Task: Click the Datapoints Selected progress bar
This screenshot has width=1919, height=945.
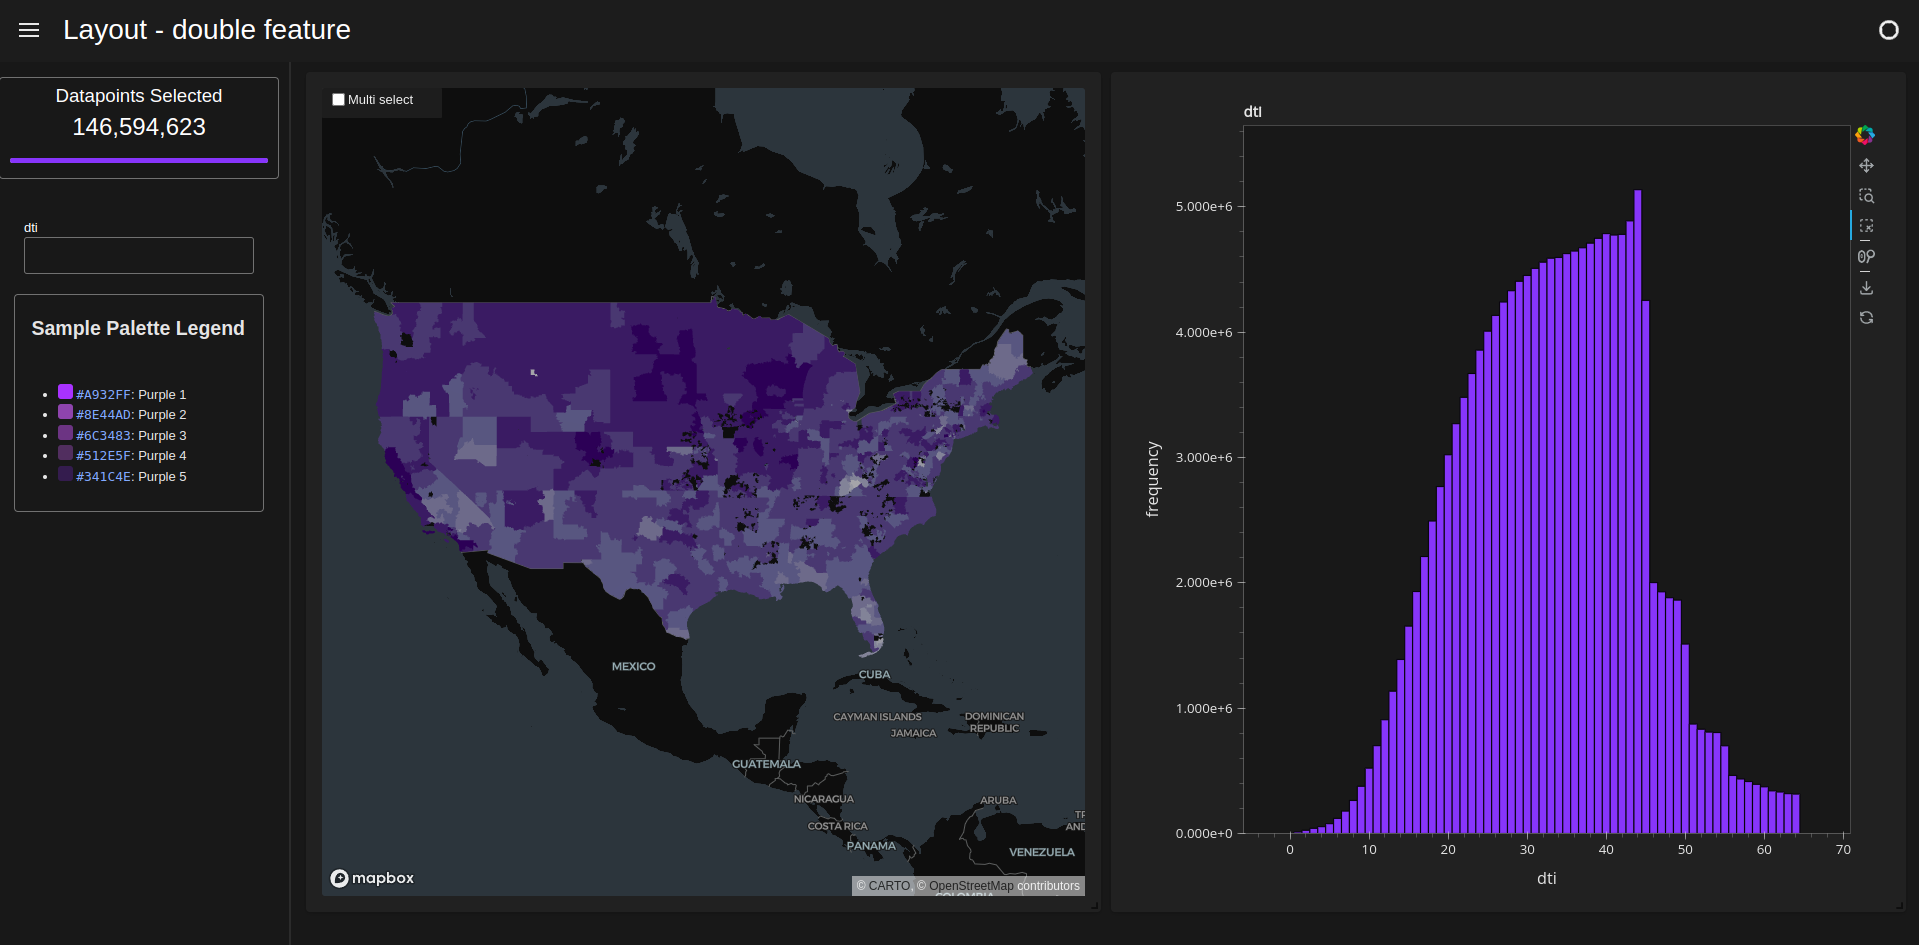Action: point(139,160)
